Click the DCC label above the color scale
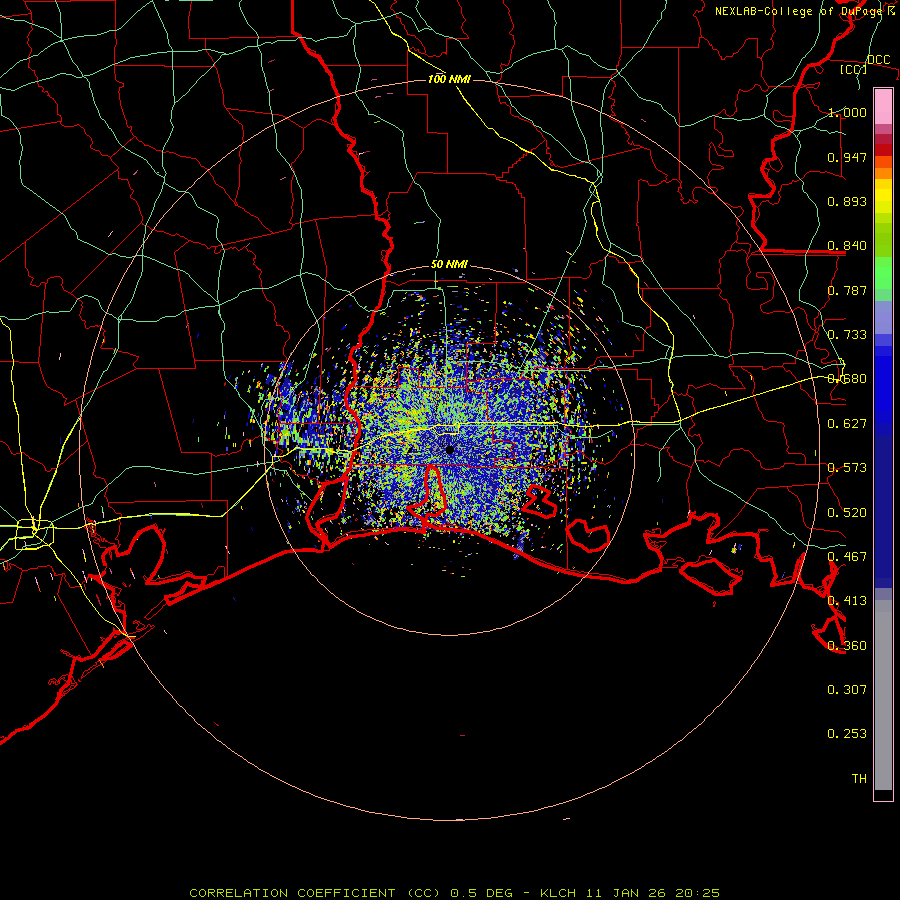Viewport: 900px width, 900px height. coord(878,60)
